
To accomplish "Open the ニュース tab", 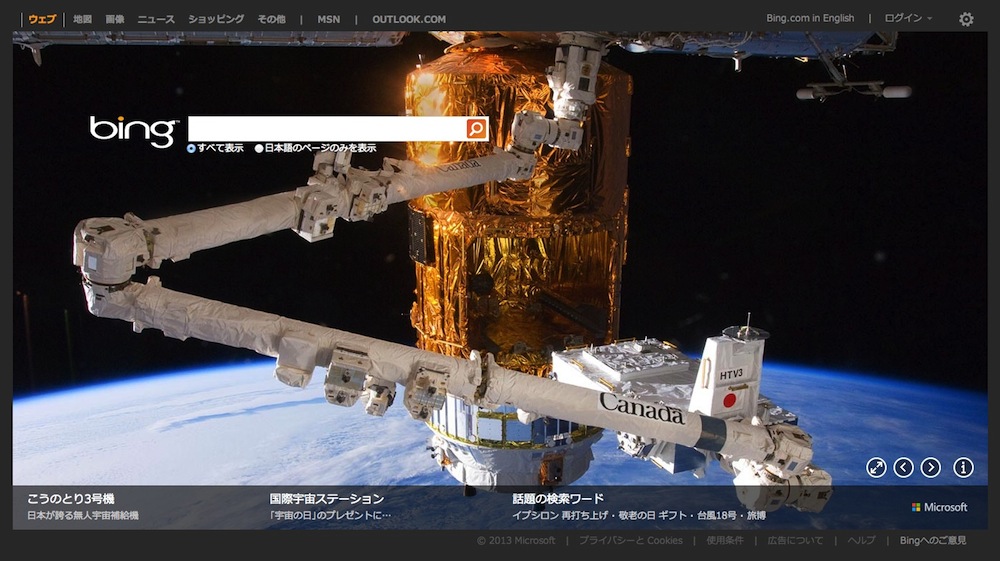I will pyautogui.click(x=156, y=19).
